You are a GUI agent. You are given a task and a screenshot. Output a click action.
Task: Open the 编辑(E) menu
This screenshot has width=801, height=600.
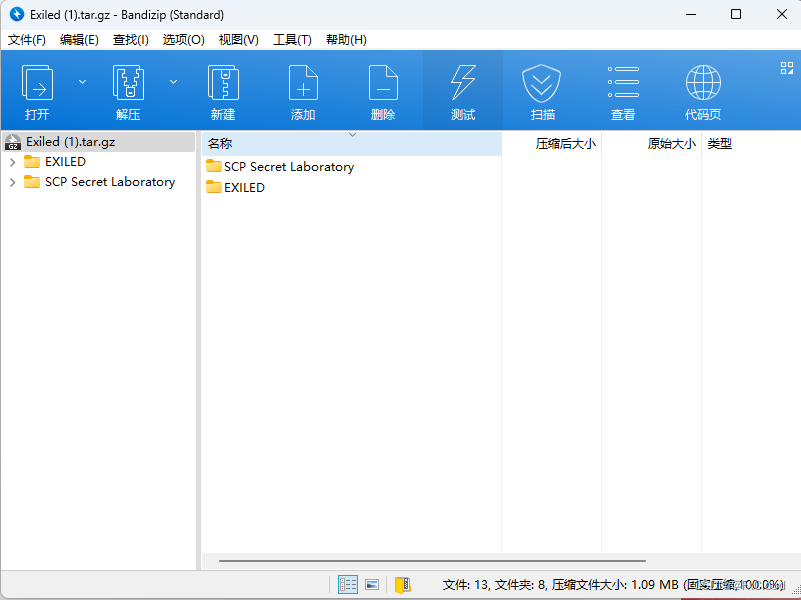(x=79, y=40)
